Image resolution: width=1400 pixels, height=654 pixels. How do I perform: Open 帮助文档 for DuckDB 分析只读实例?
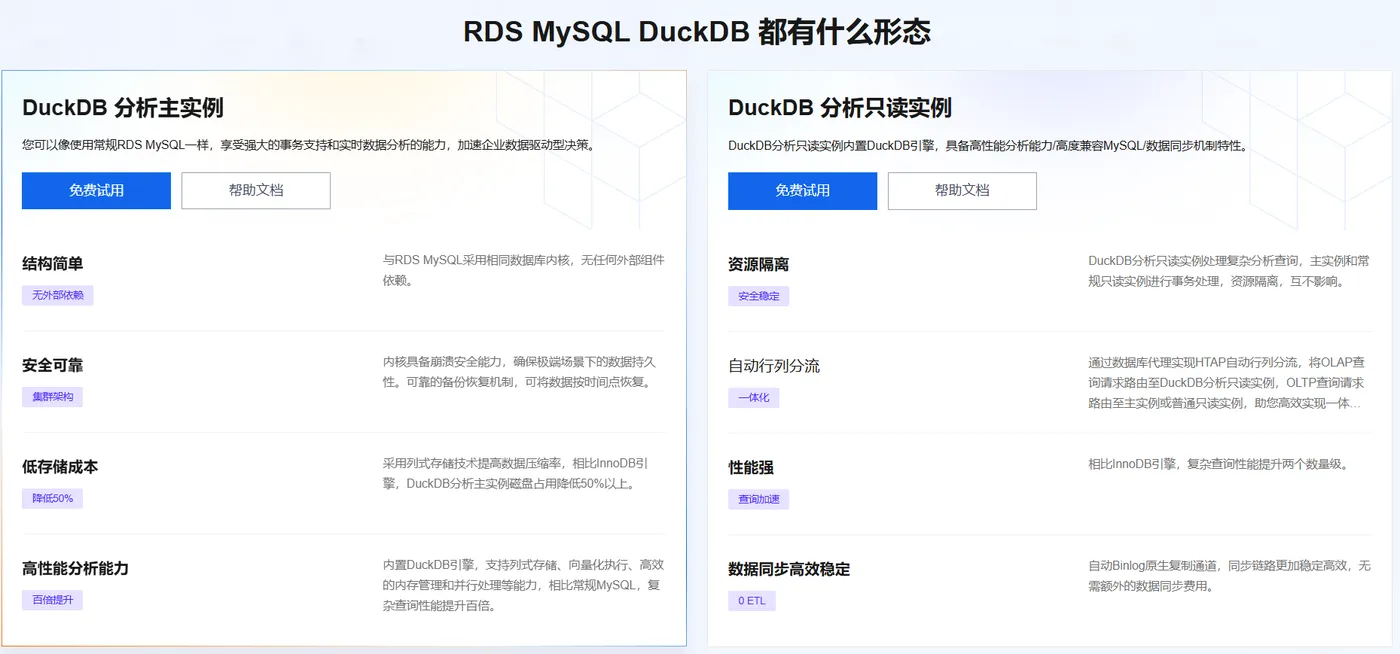coord(962,191)
